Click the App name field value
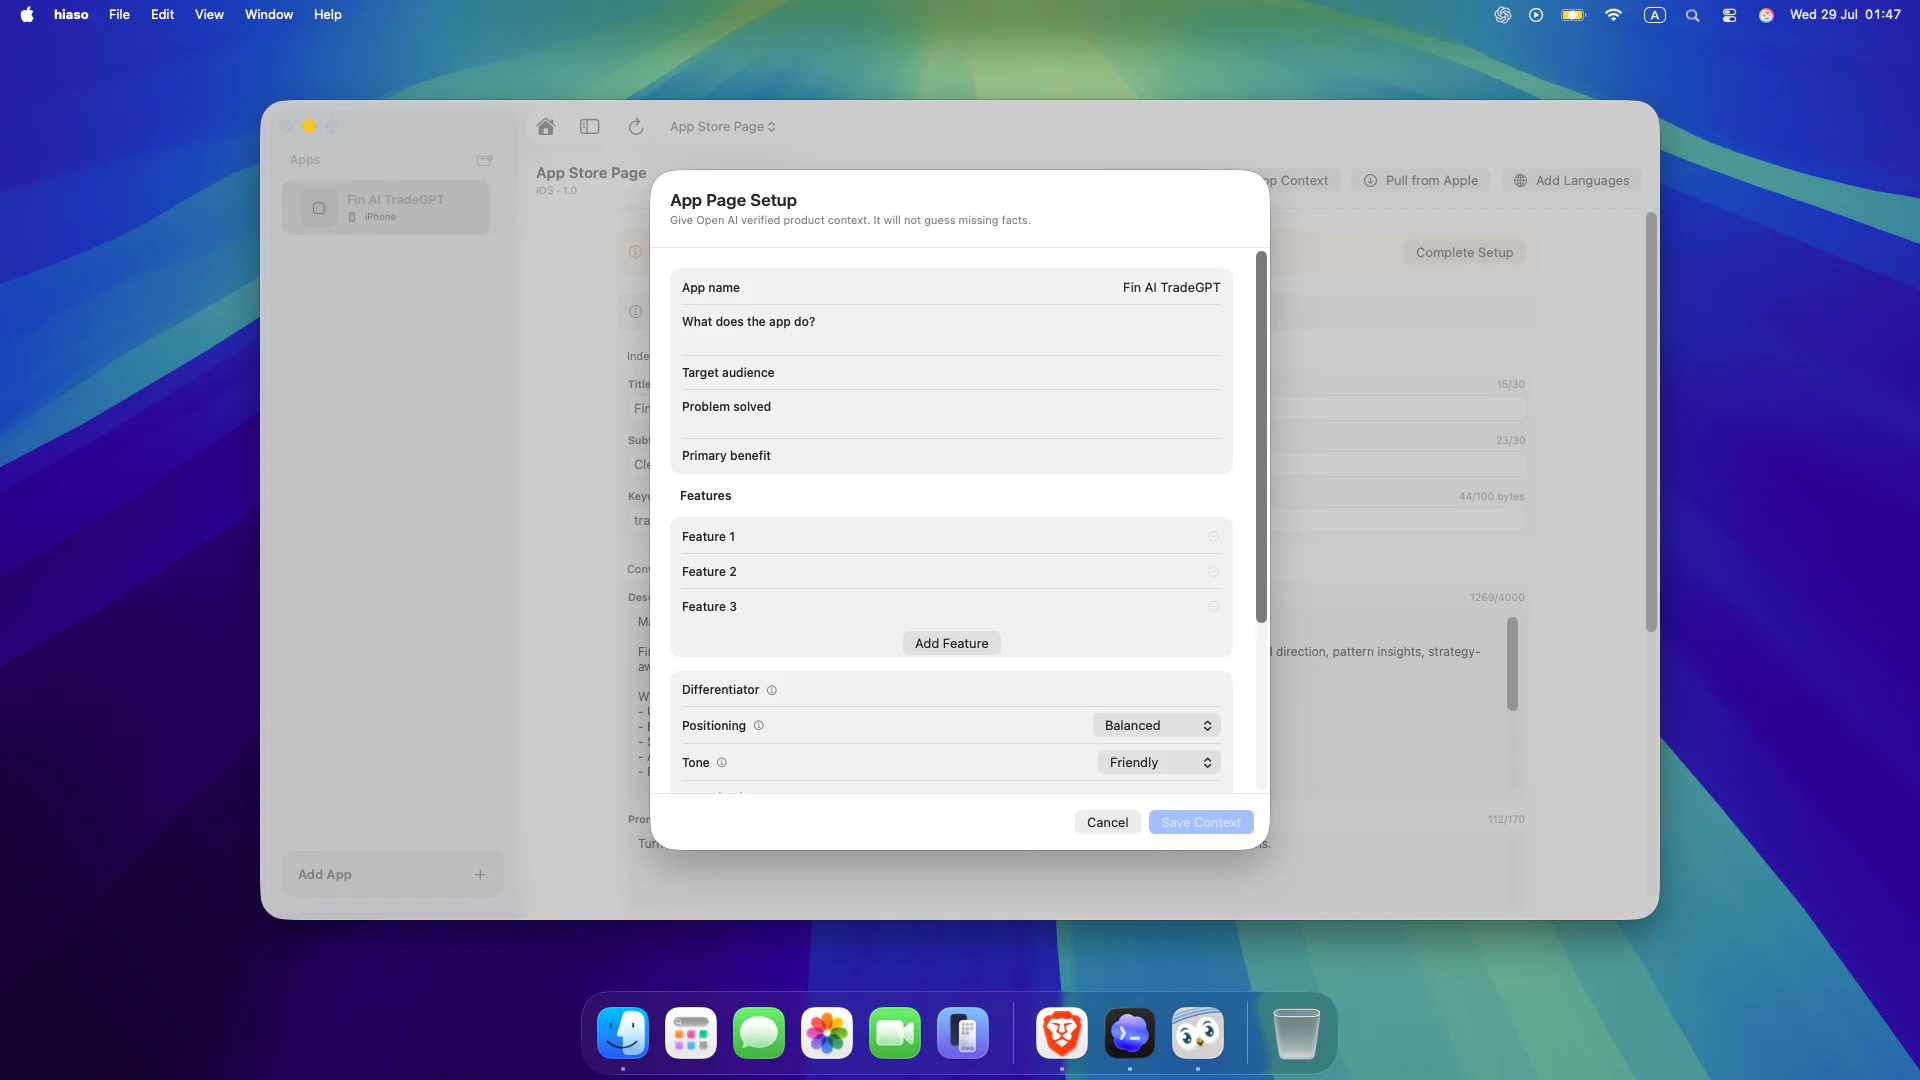The image size is (1920, 1080). 1171,288
